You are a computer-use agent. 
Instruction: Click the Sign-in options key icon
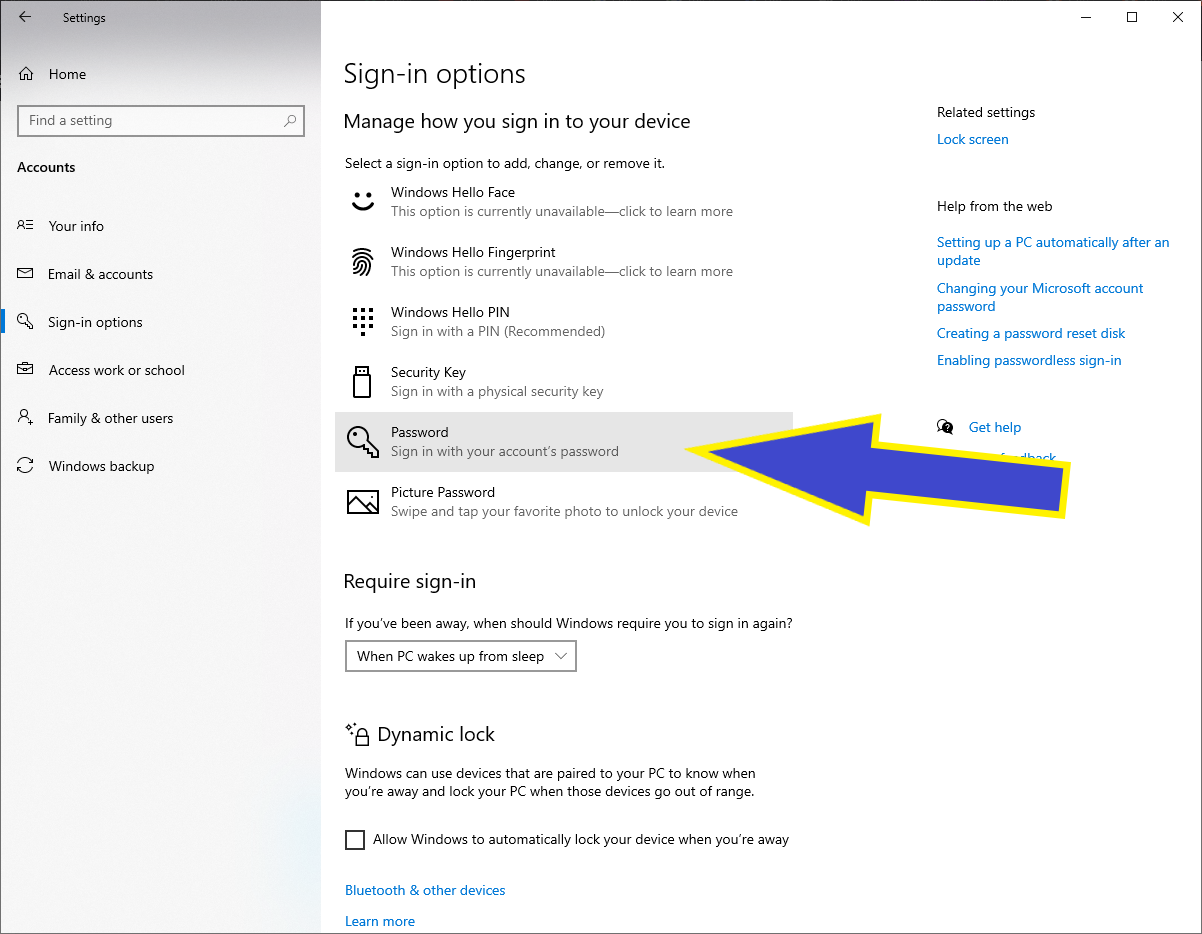26,322
